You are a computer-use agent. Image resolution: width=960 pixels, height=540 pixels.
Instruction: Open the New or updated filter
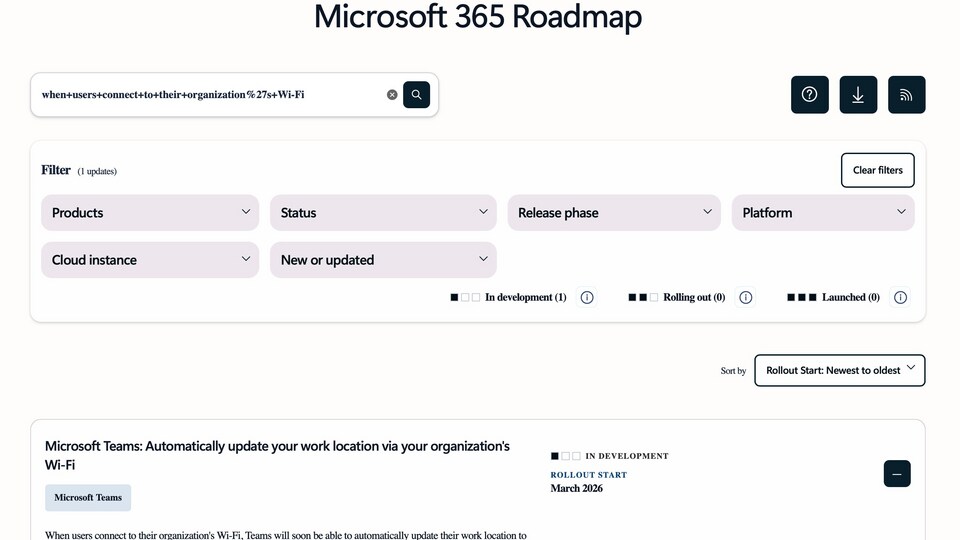[x=383, y=260]
